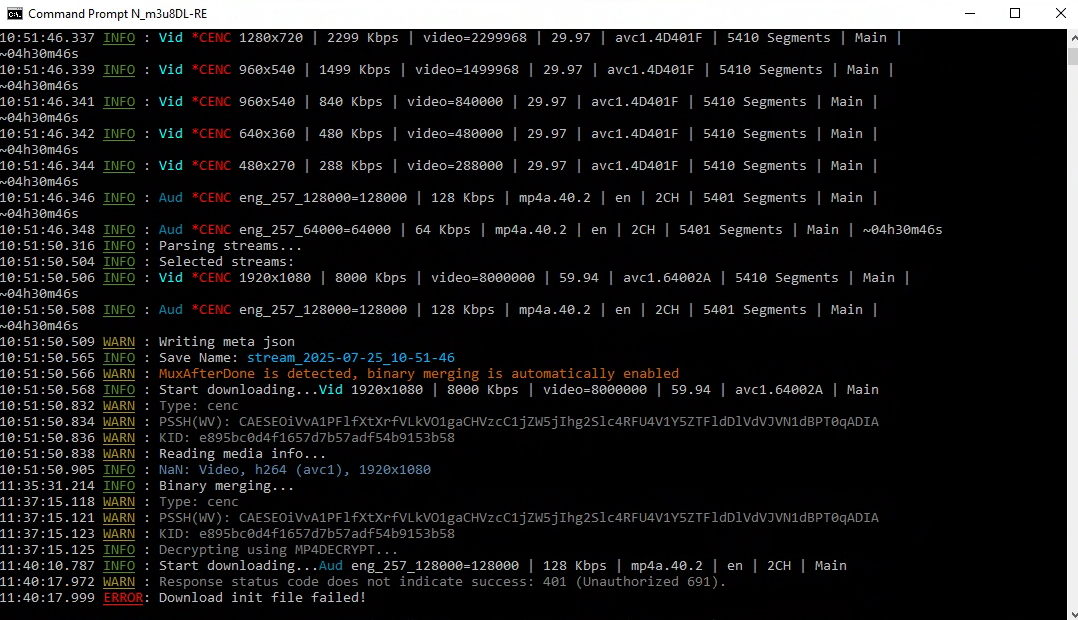Screen dimensions: 1078x620
Task: Click the Command Prompt icon in title bar
Action: tap(14, 14)
